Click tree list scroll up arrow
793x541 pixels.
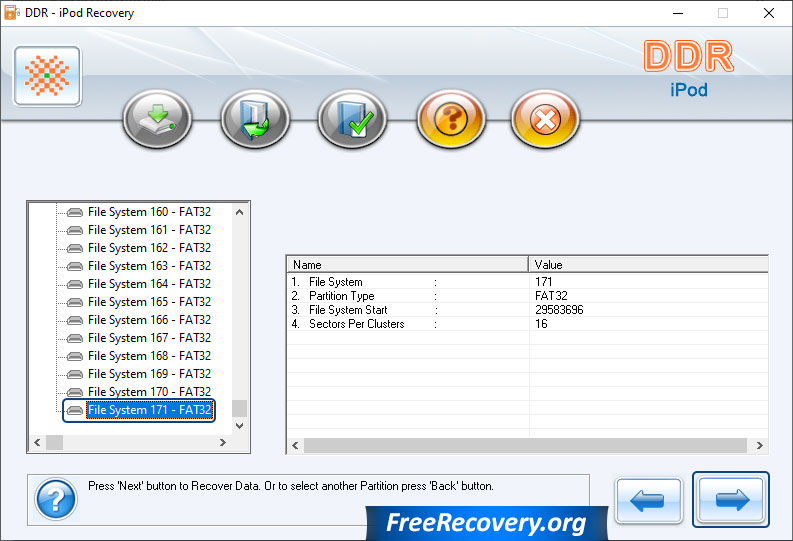pyautogui.click(x=240, y=212)
